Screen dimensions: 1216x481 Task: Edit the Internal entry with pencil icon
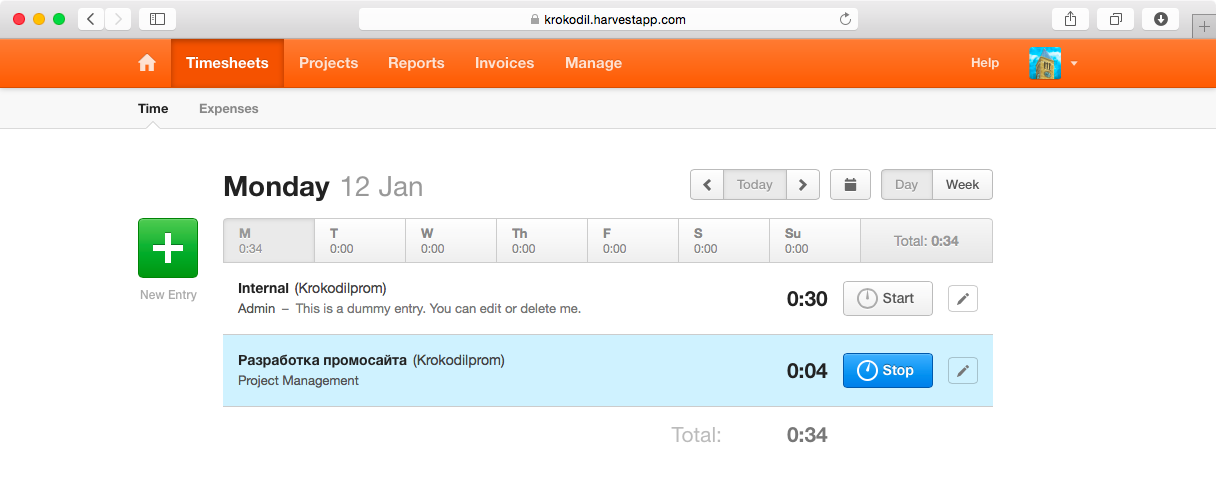click(962, 299)
